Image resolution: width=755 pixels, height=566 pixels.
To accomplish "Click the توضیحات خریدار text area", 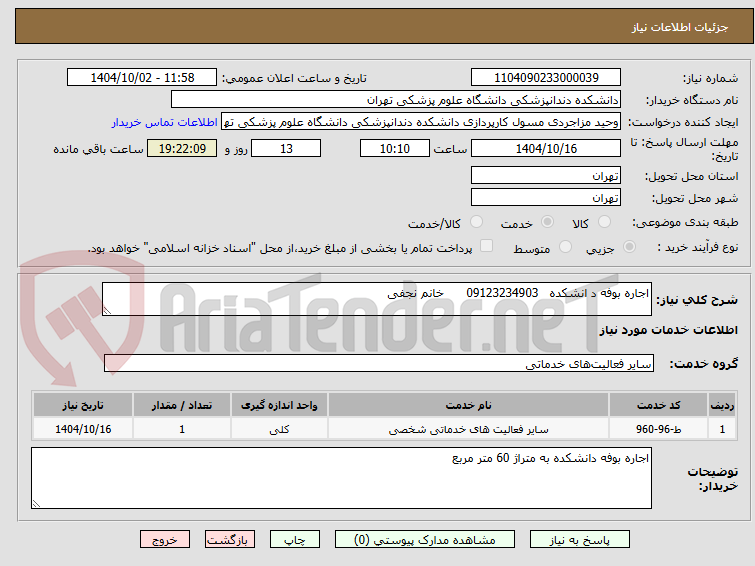I will [x=341, y=478].
